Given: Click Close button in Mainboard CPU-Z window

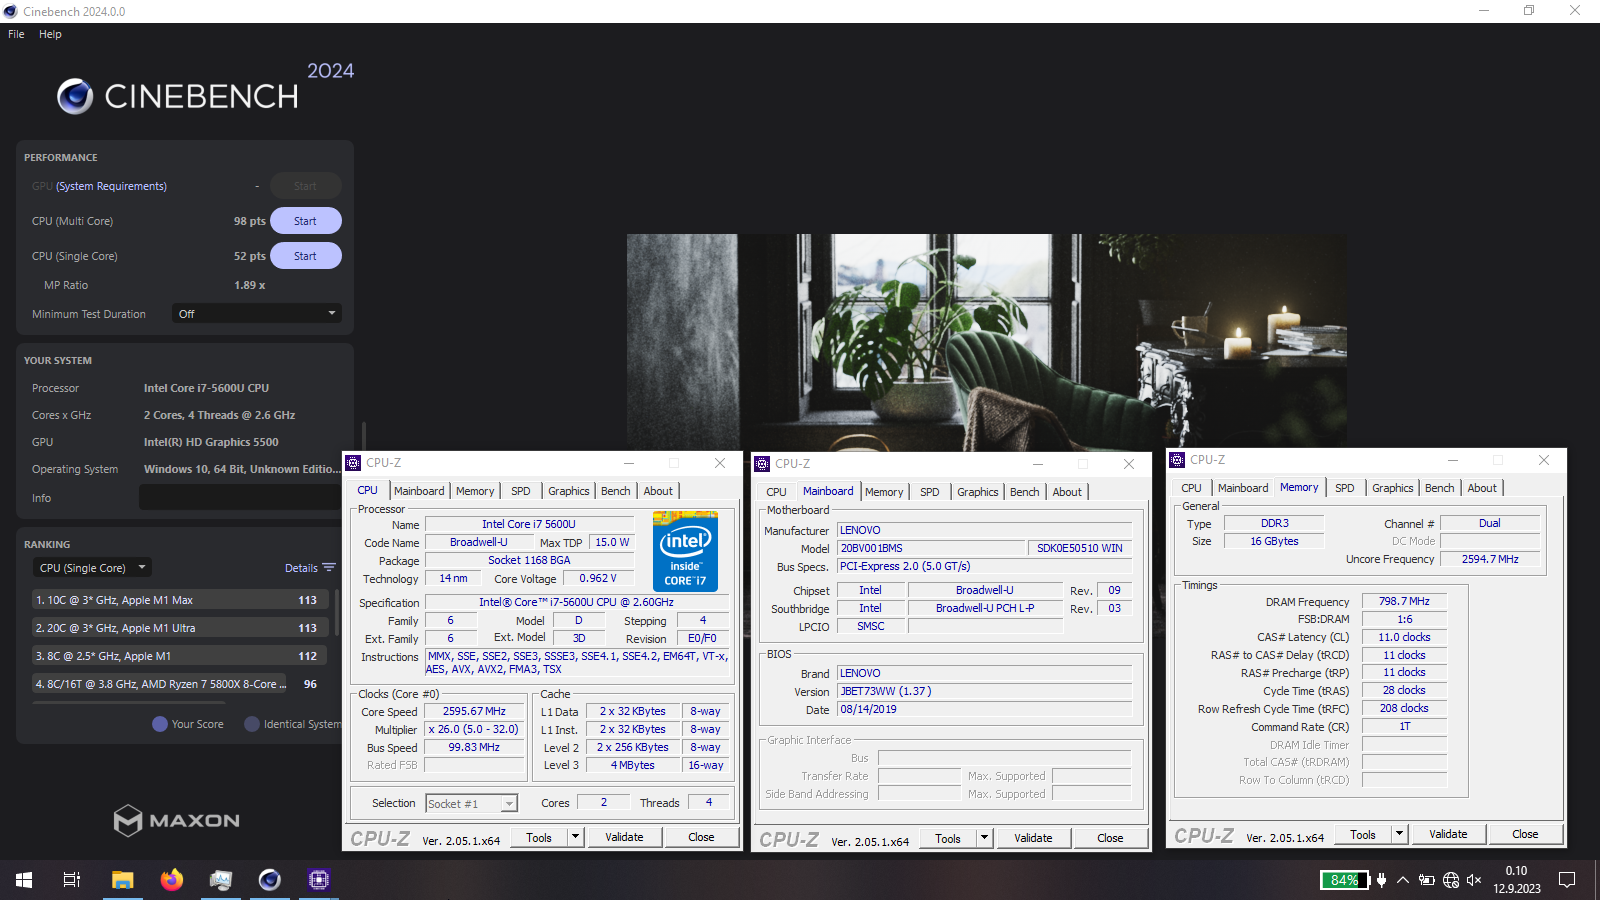Looking at the screenshot, I should (1110, 838).
